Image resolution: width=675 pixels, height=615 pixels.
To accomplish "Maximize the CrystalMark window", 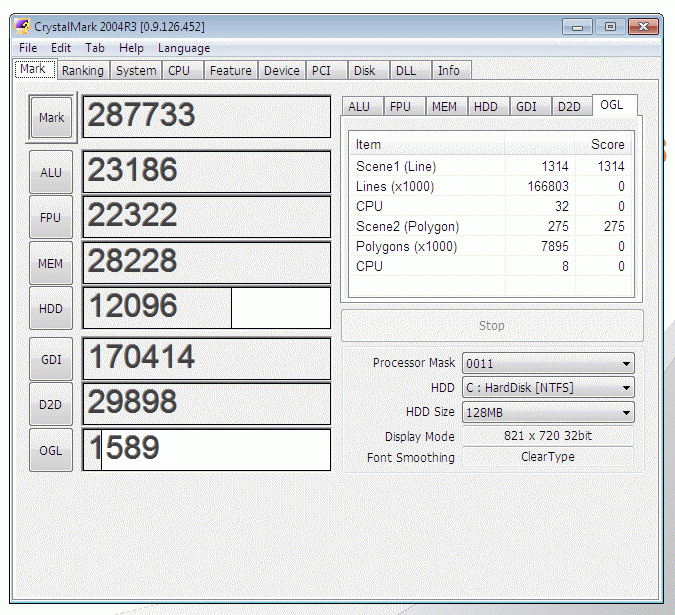I will [610, 27].
